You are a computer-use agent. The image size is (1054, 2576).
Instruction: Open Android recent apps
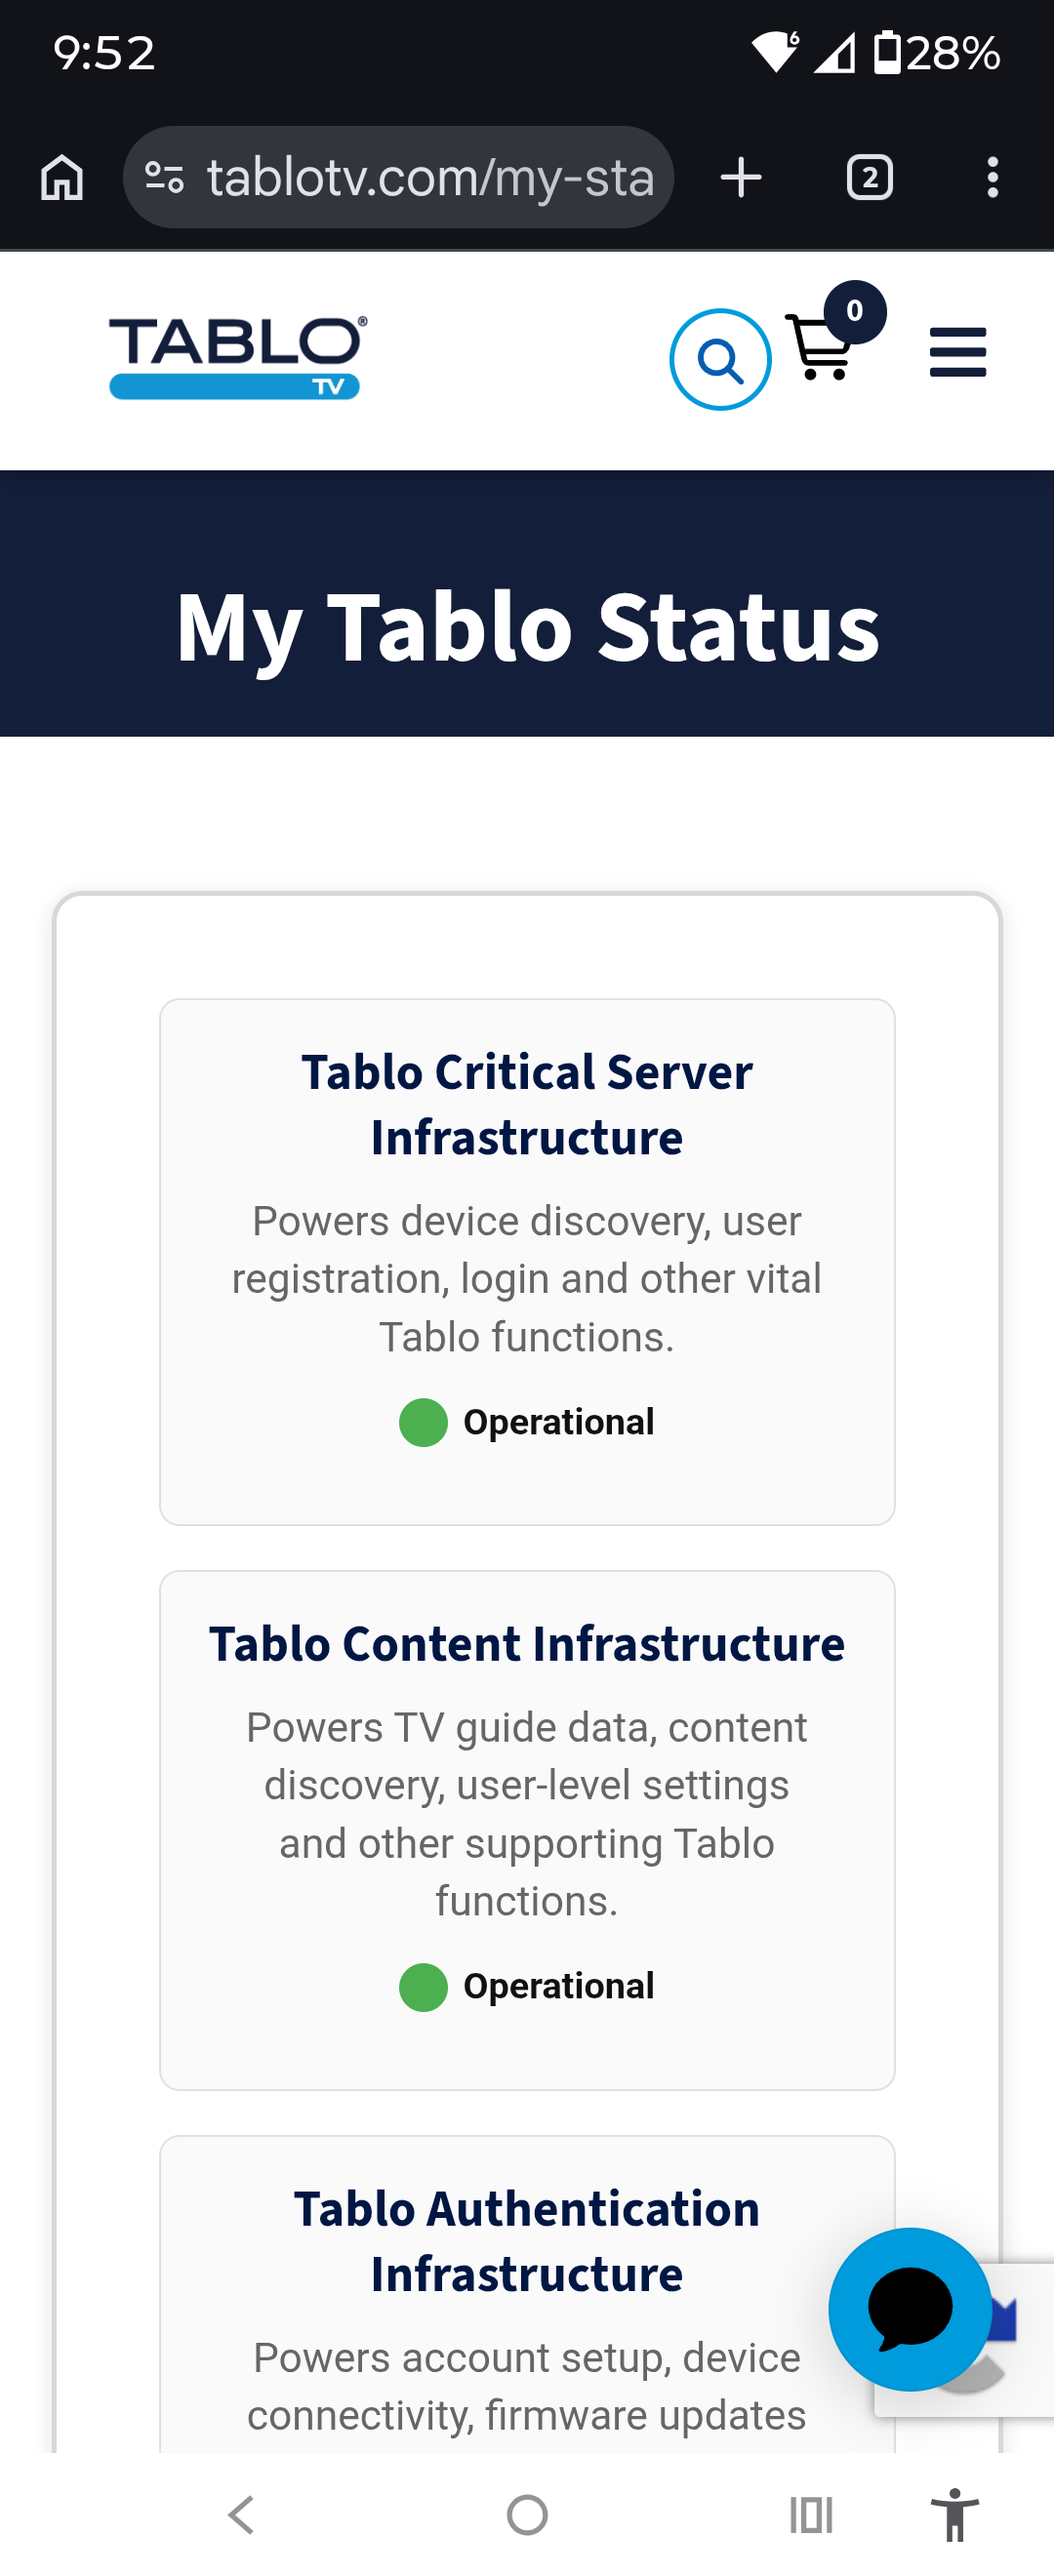click(811, 2514)
